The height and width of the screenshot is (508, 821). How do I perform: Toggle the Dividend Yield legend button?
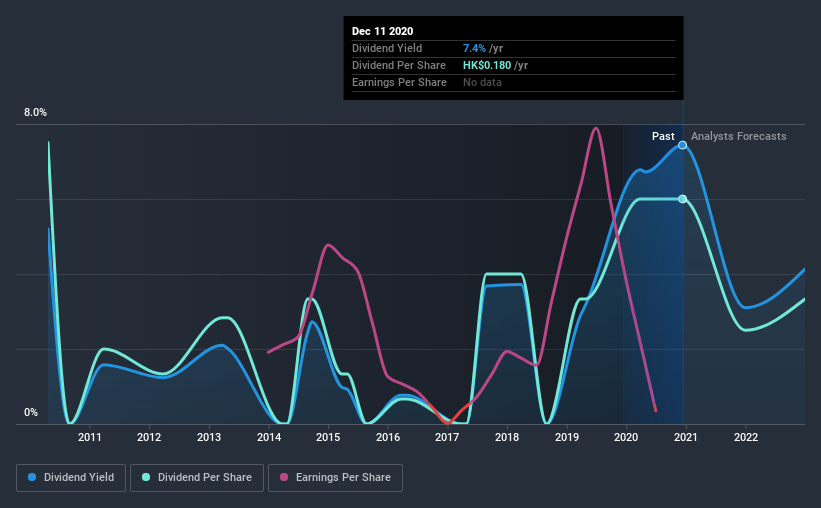(x=71, y=478)
